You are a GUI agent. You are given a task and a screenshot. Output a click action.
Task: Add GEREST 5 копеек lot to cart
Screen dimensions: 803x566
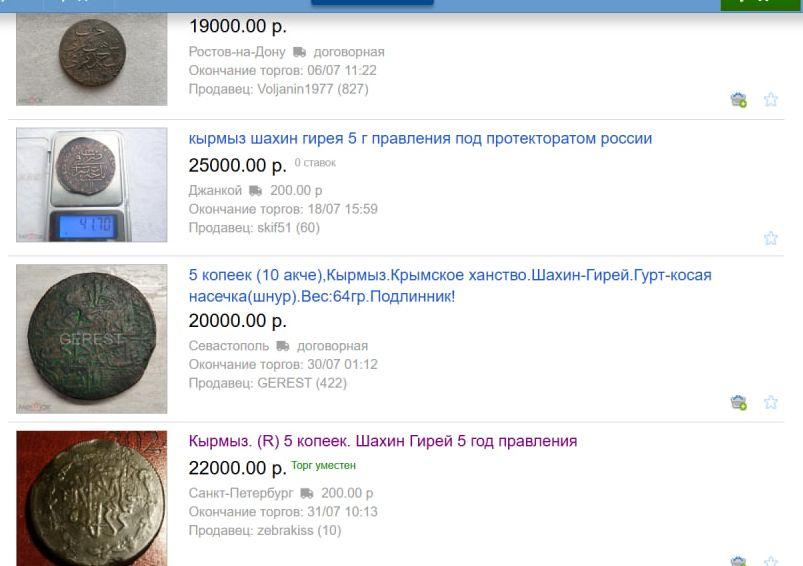click(738, 403)
